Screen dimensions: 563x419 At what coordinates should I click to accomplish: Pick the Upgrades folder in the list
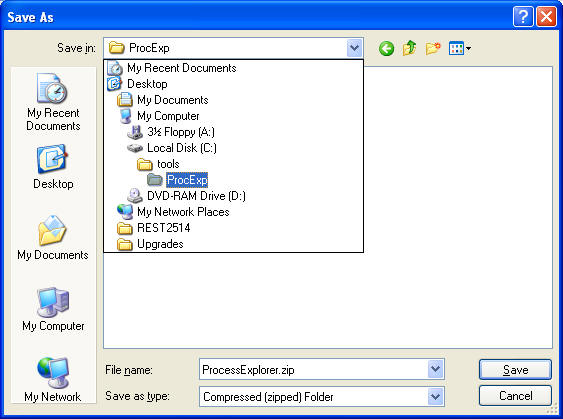pyautogui.click(x=150, y=244)
